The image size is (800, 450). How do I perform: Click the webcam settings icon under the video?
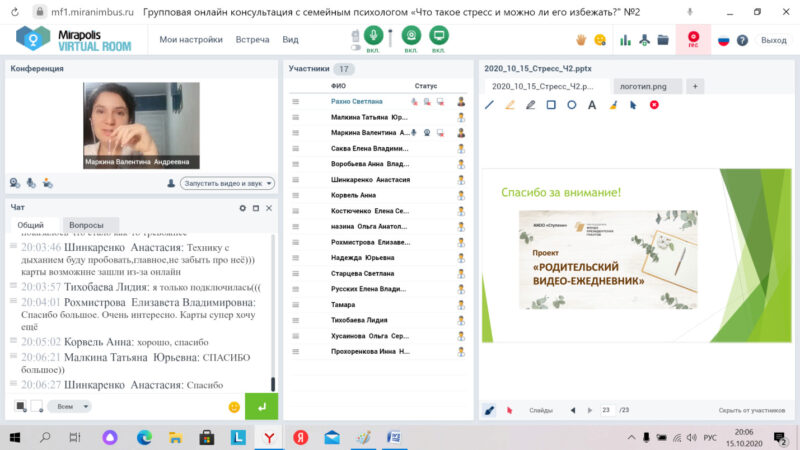click(x=15, y=183)
